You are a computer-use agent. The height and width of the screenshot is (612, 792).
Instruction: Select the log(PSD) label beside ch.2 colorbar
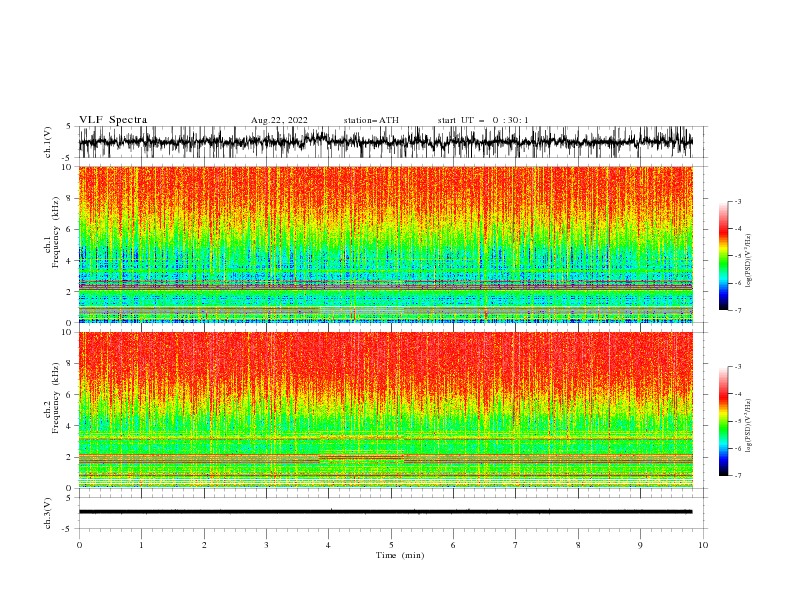point(748,426)
